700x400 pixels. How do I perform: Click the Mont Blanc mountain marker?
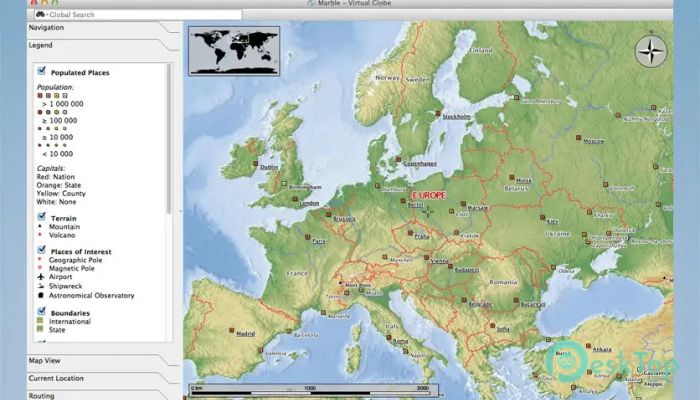click(x=340, y=283)
